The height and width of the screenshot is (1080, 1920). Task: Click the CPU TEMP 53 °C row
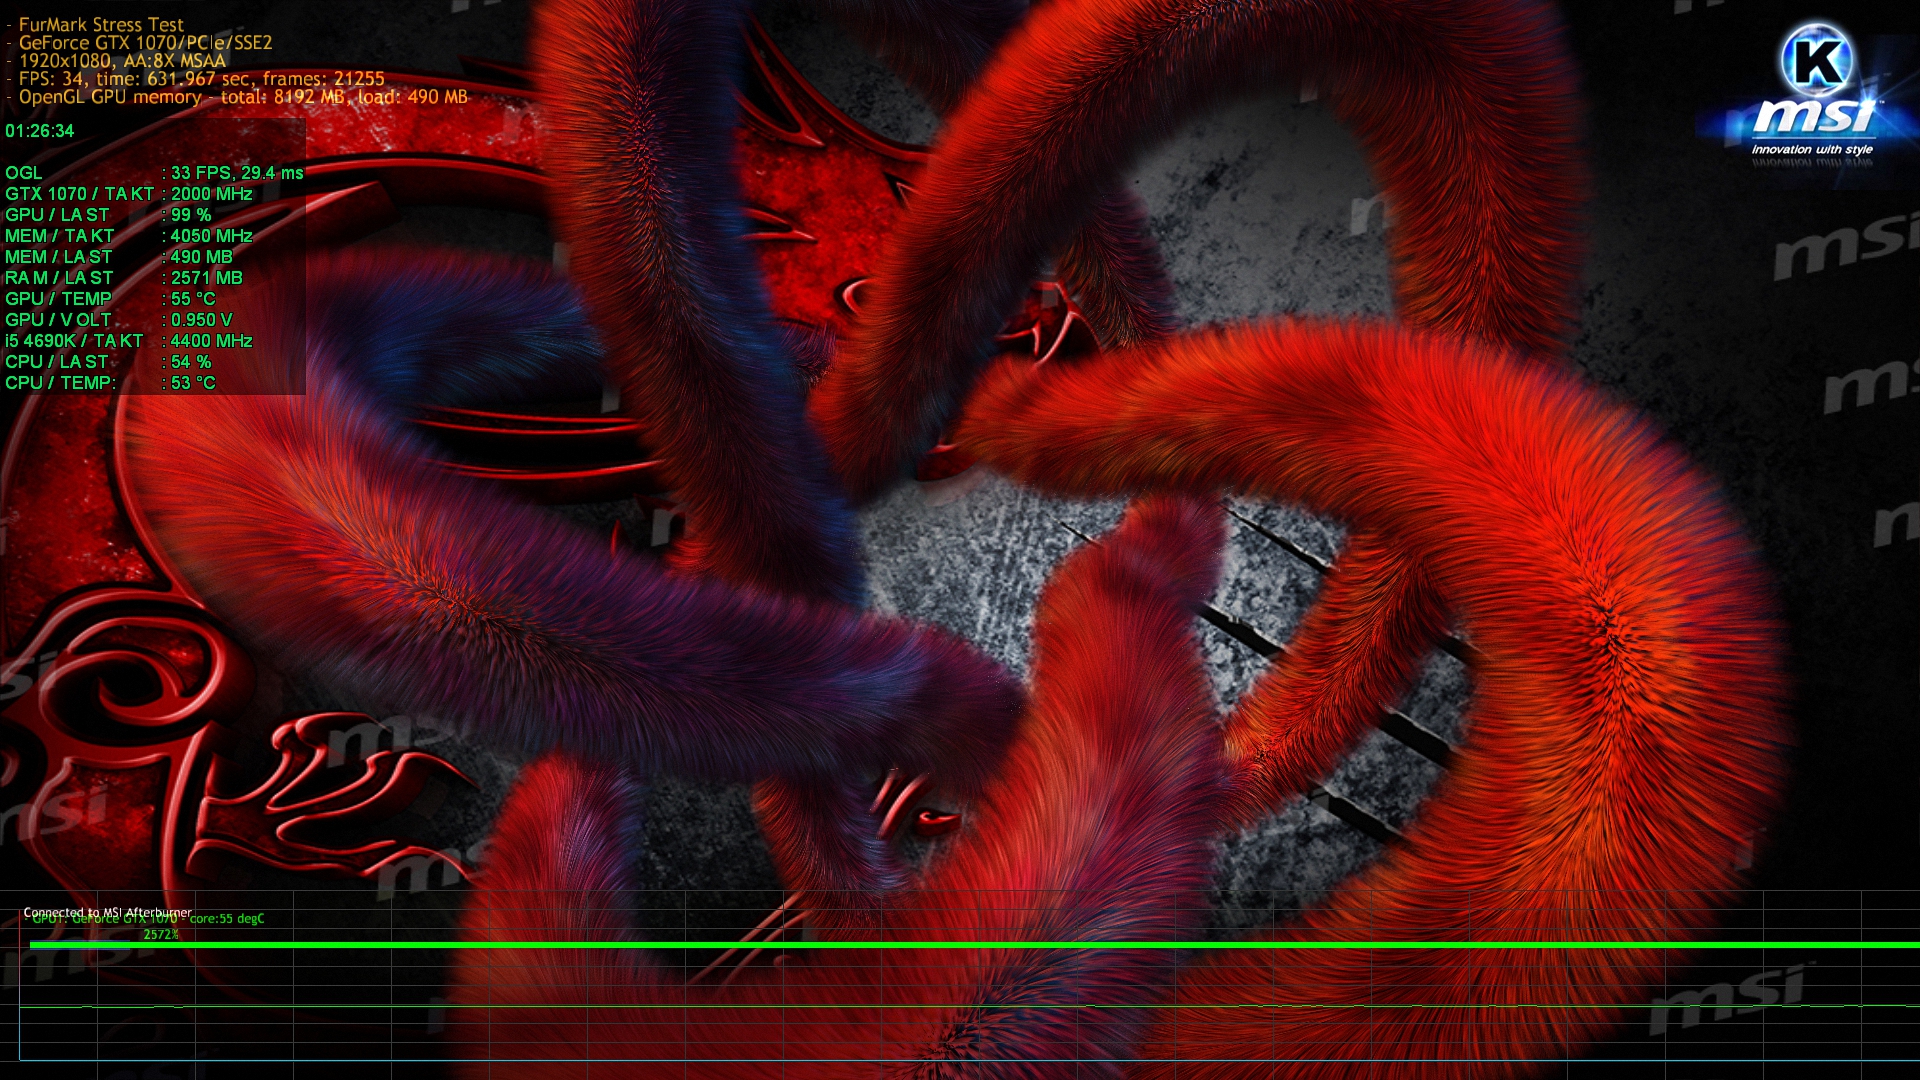(x=110, y=383)
